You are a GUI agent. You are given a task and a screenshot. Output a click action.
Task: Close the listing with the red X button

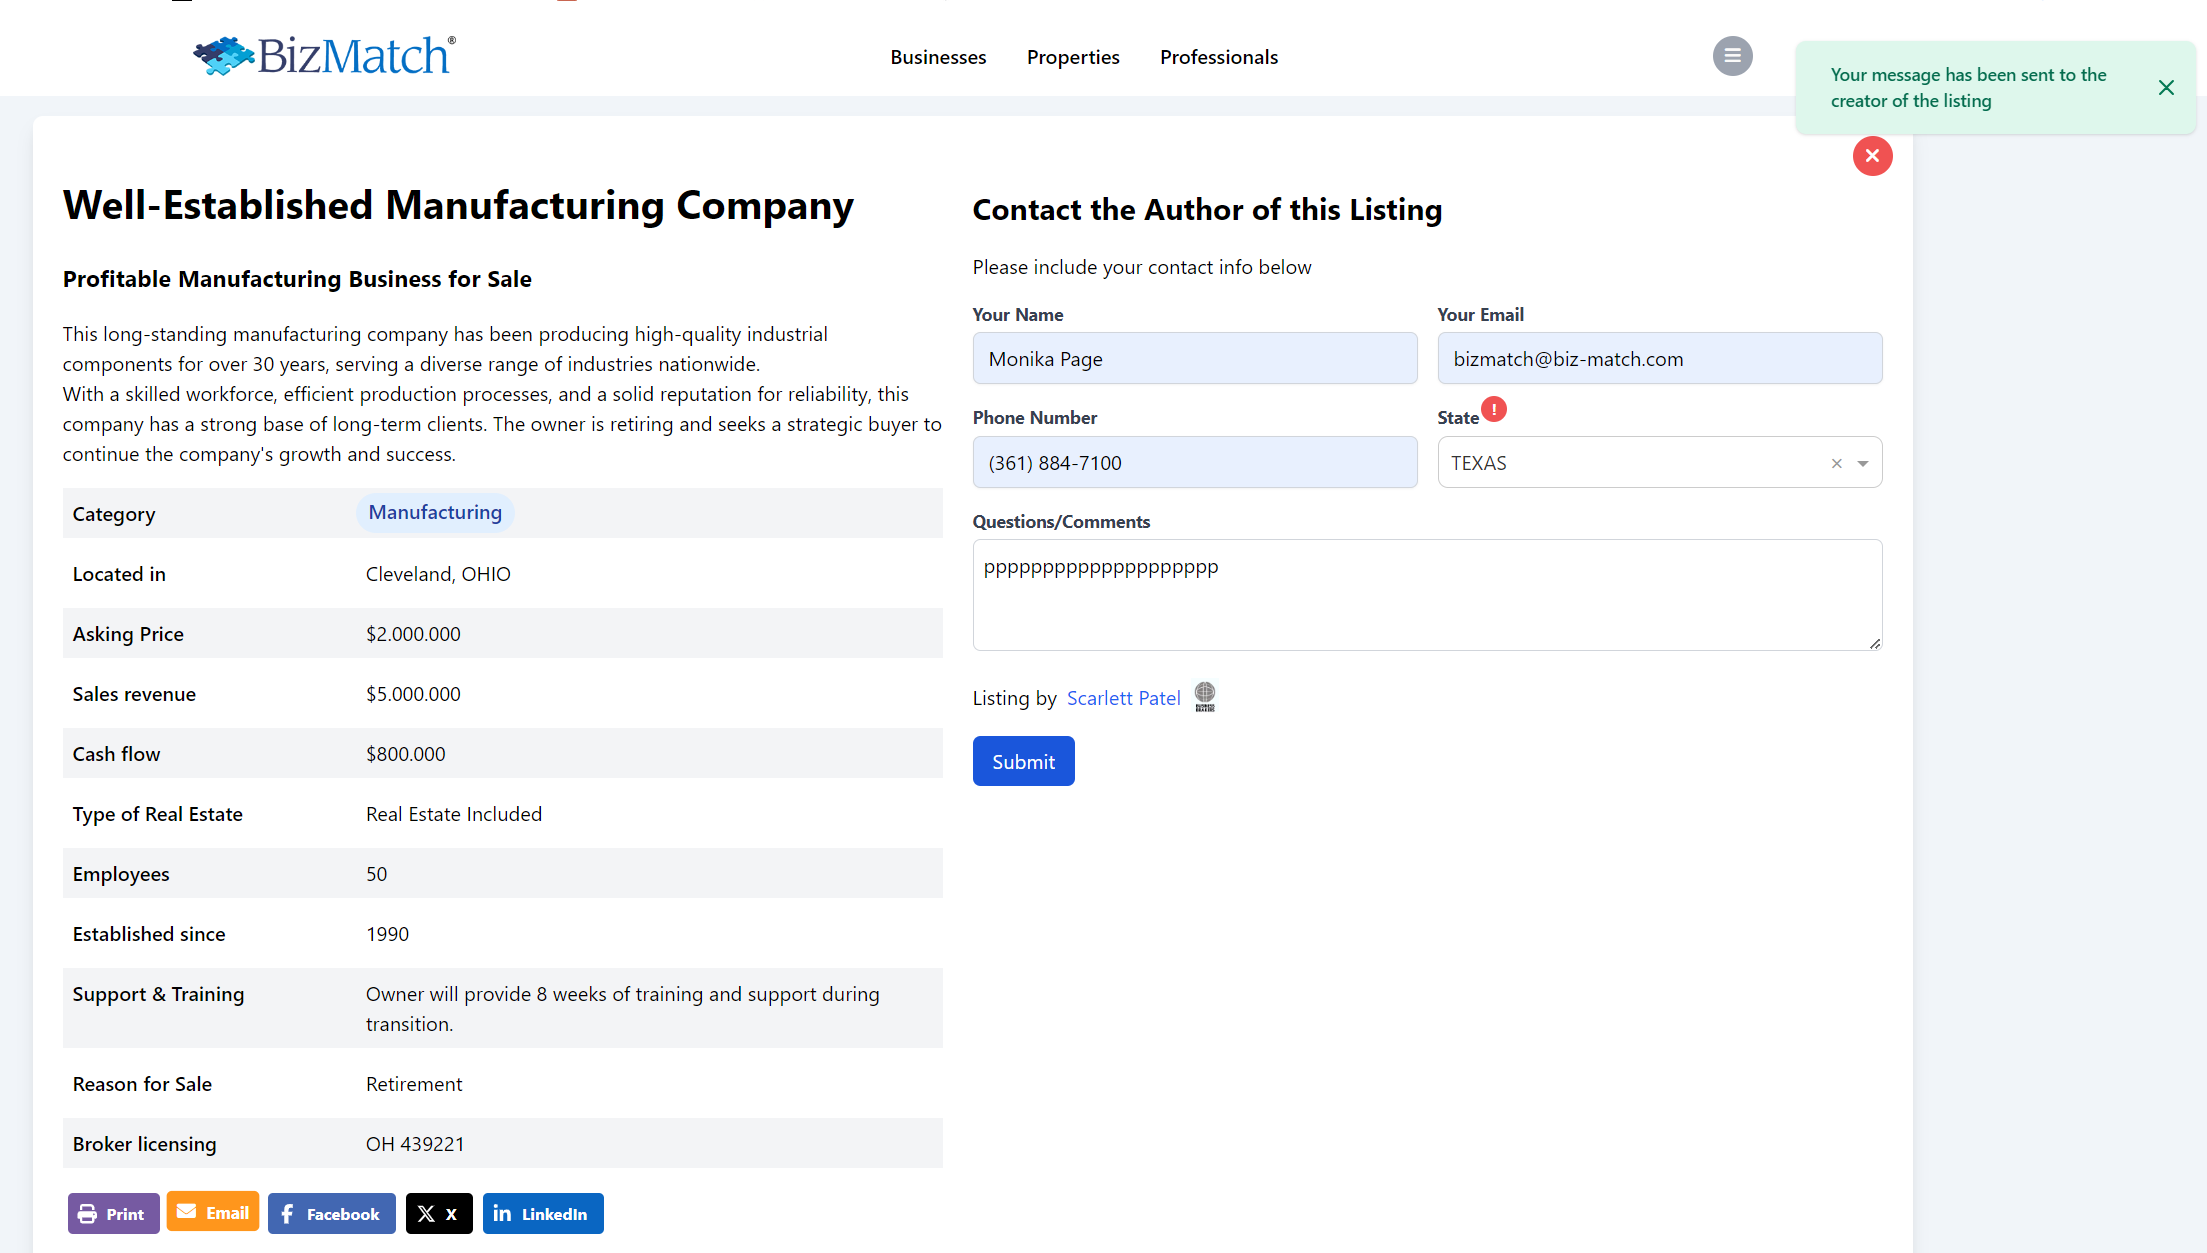(x=1872, y=156)
